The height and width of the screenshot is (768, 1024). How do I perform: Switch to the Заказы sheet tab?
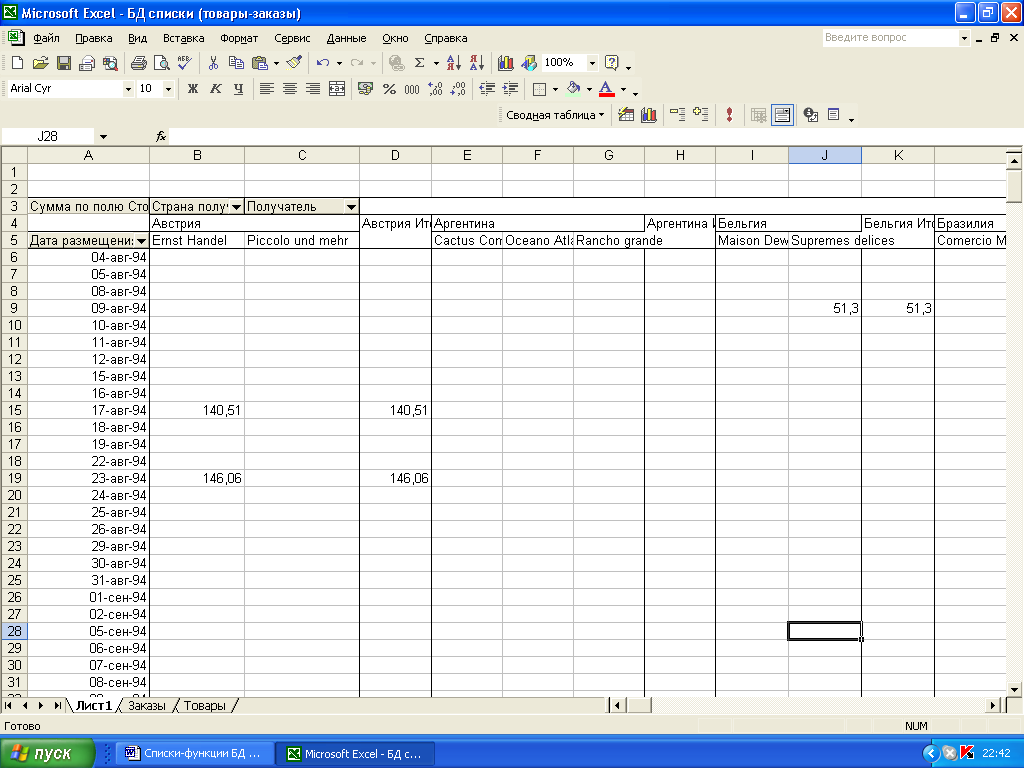[146, 706]
